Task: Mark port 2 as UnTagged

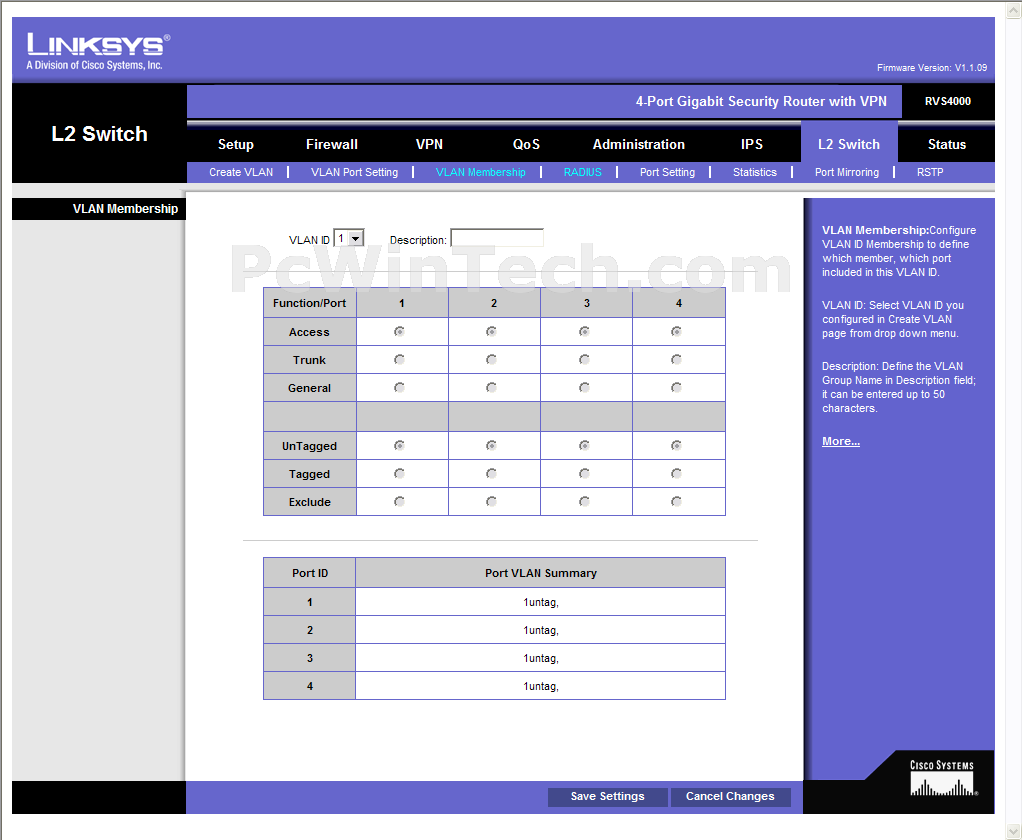Action: 491,446
